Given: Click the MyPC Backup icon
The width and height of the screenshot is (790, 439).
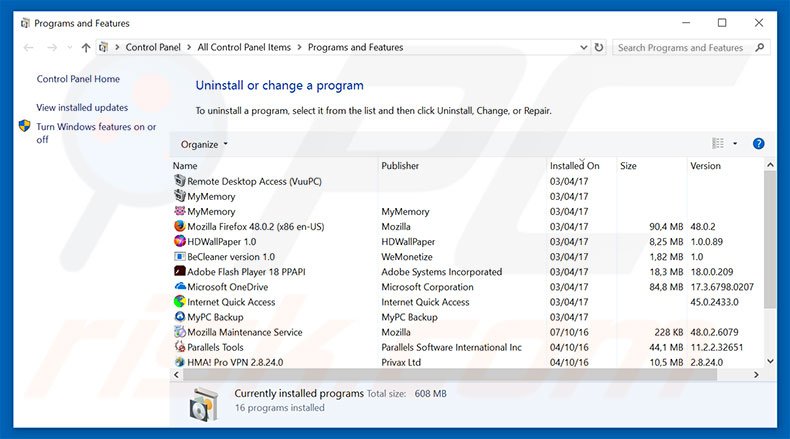Looking at the screenshot, I should coord(180,317).
